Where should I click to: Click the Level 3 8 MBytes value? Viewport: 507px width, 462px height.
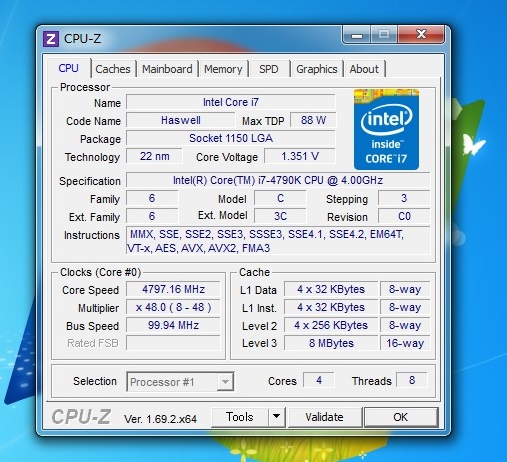point(331,343)
